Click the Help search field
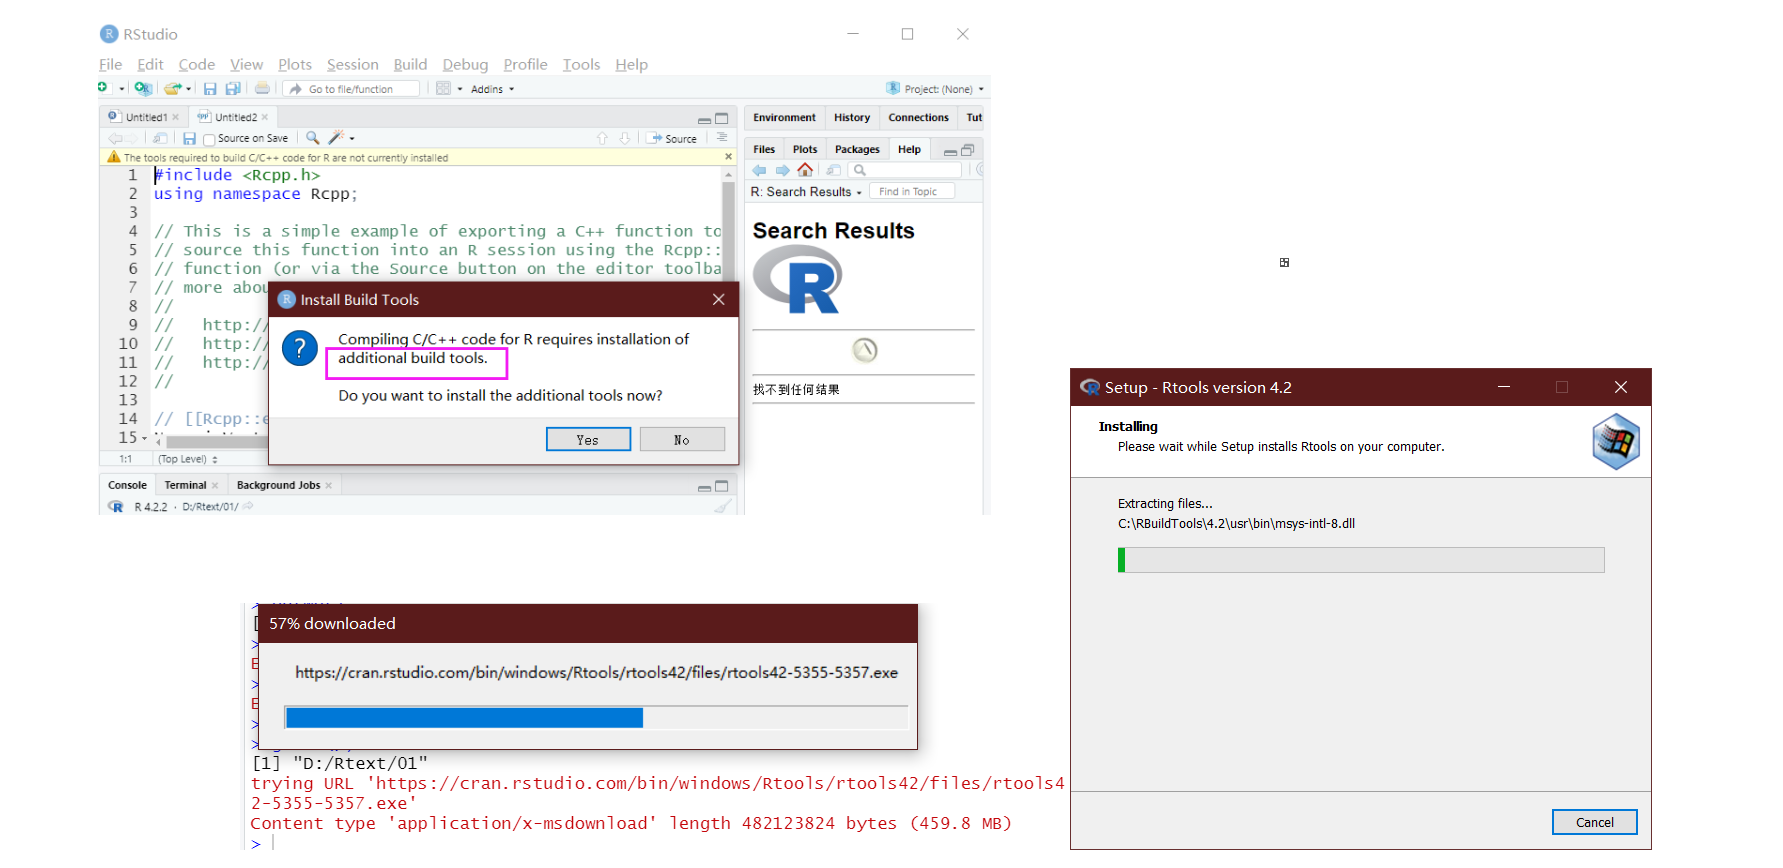 (x=905, y=170)
